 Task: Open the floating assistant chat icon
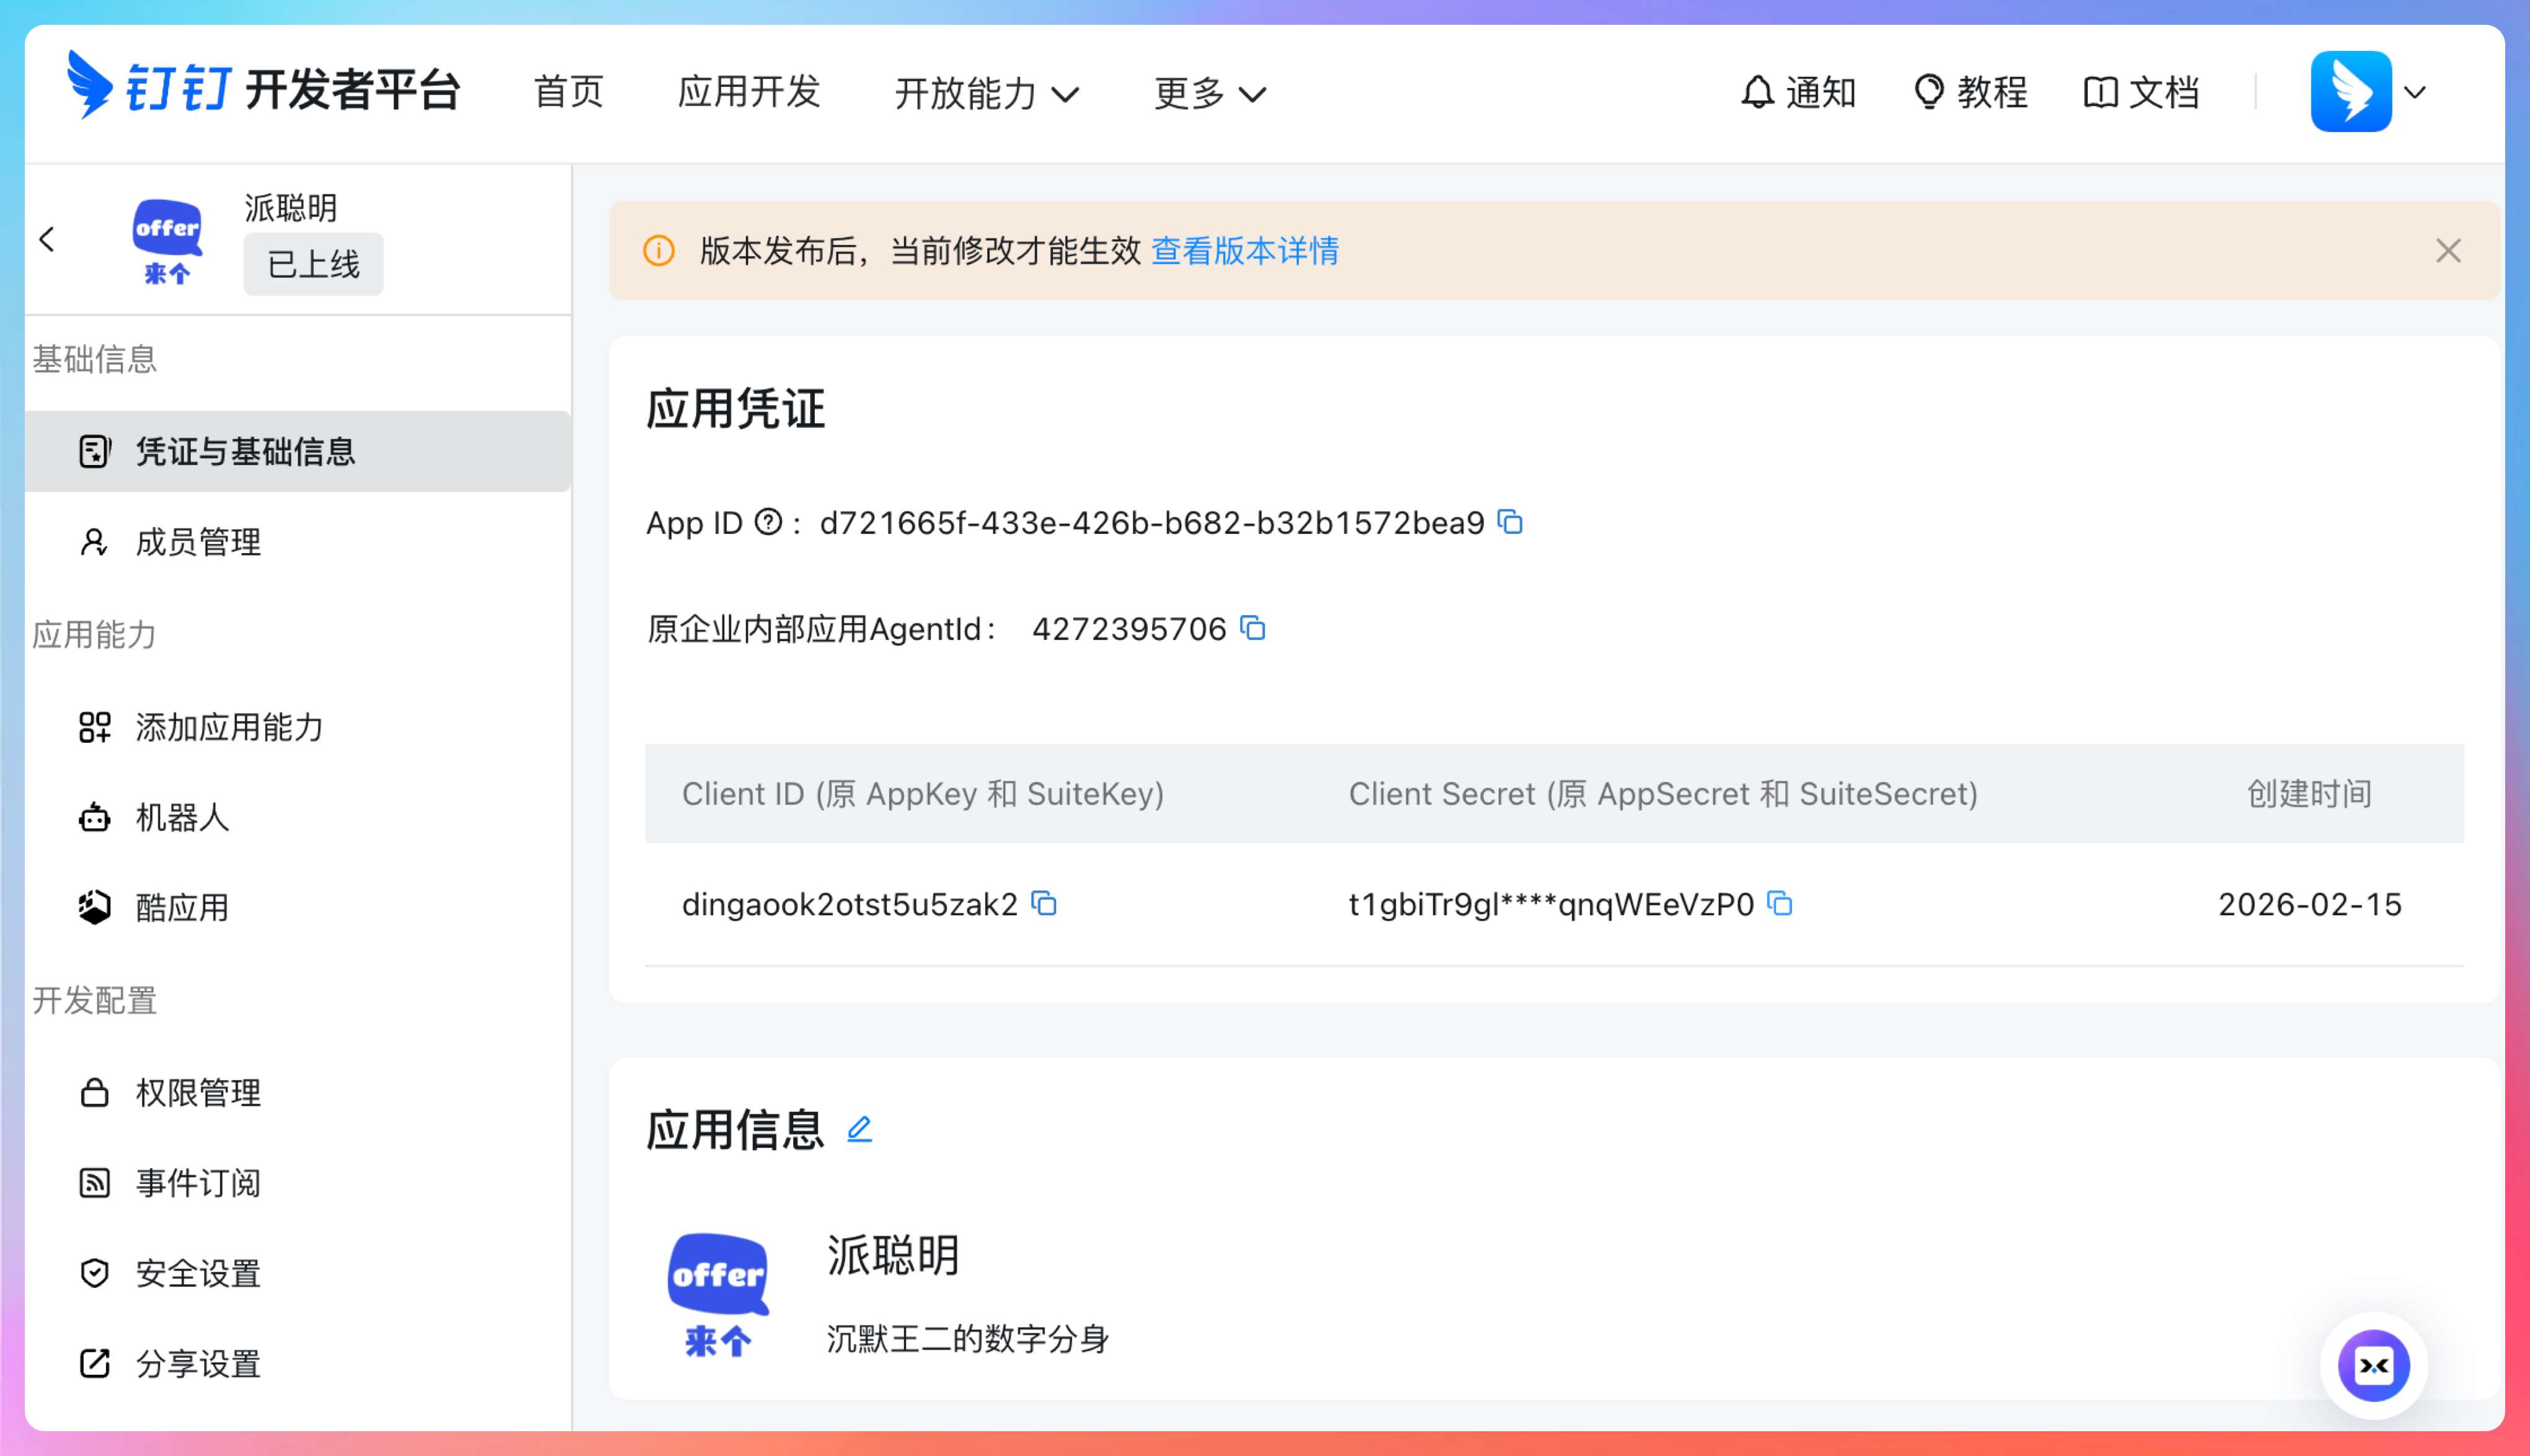2373,1365
